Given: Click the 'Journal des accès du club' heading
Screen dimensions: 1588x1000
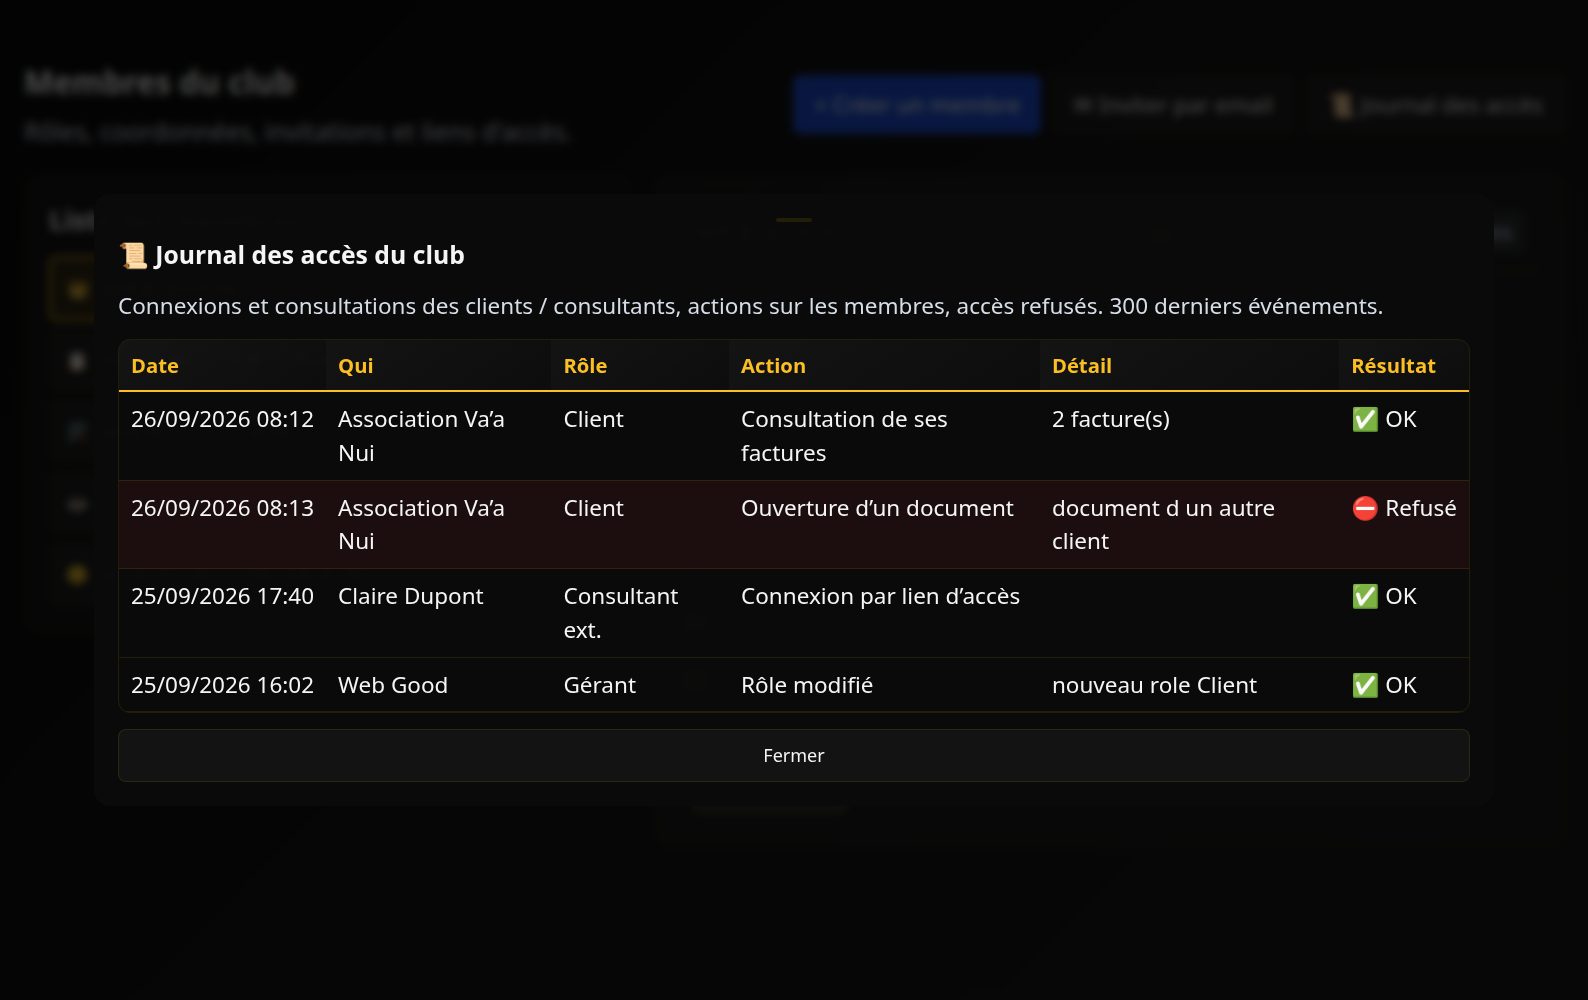Looking at the screenshot, I should coord(309,255).
